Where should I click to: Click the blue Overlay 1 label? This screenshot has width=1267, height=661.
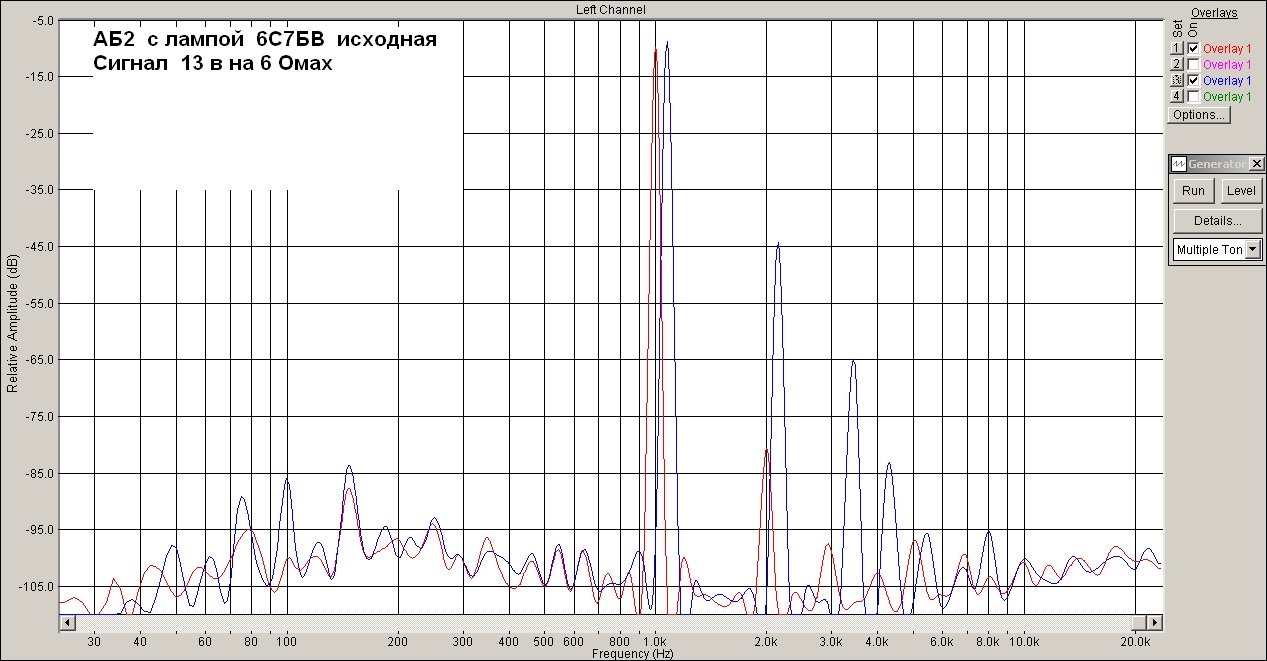pyautogui.click(x=1227, y=81)
